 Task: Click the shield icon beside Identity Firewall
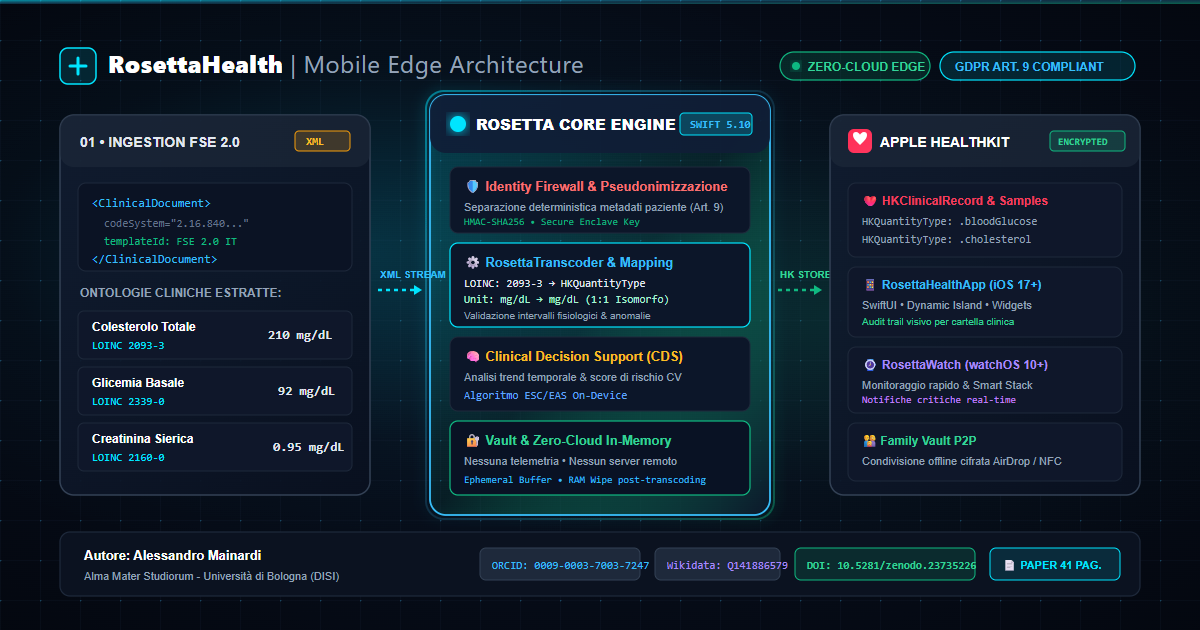pos(472,187)
